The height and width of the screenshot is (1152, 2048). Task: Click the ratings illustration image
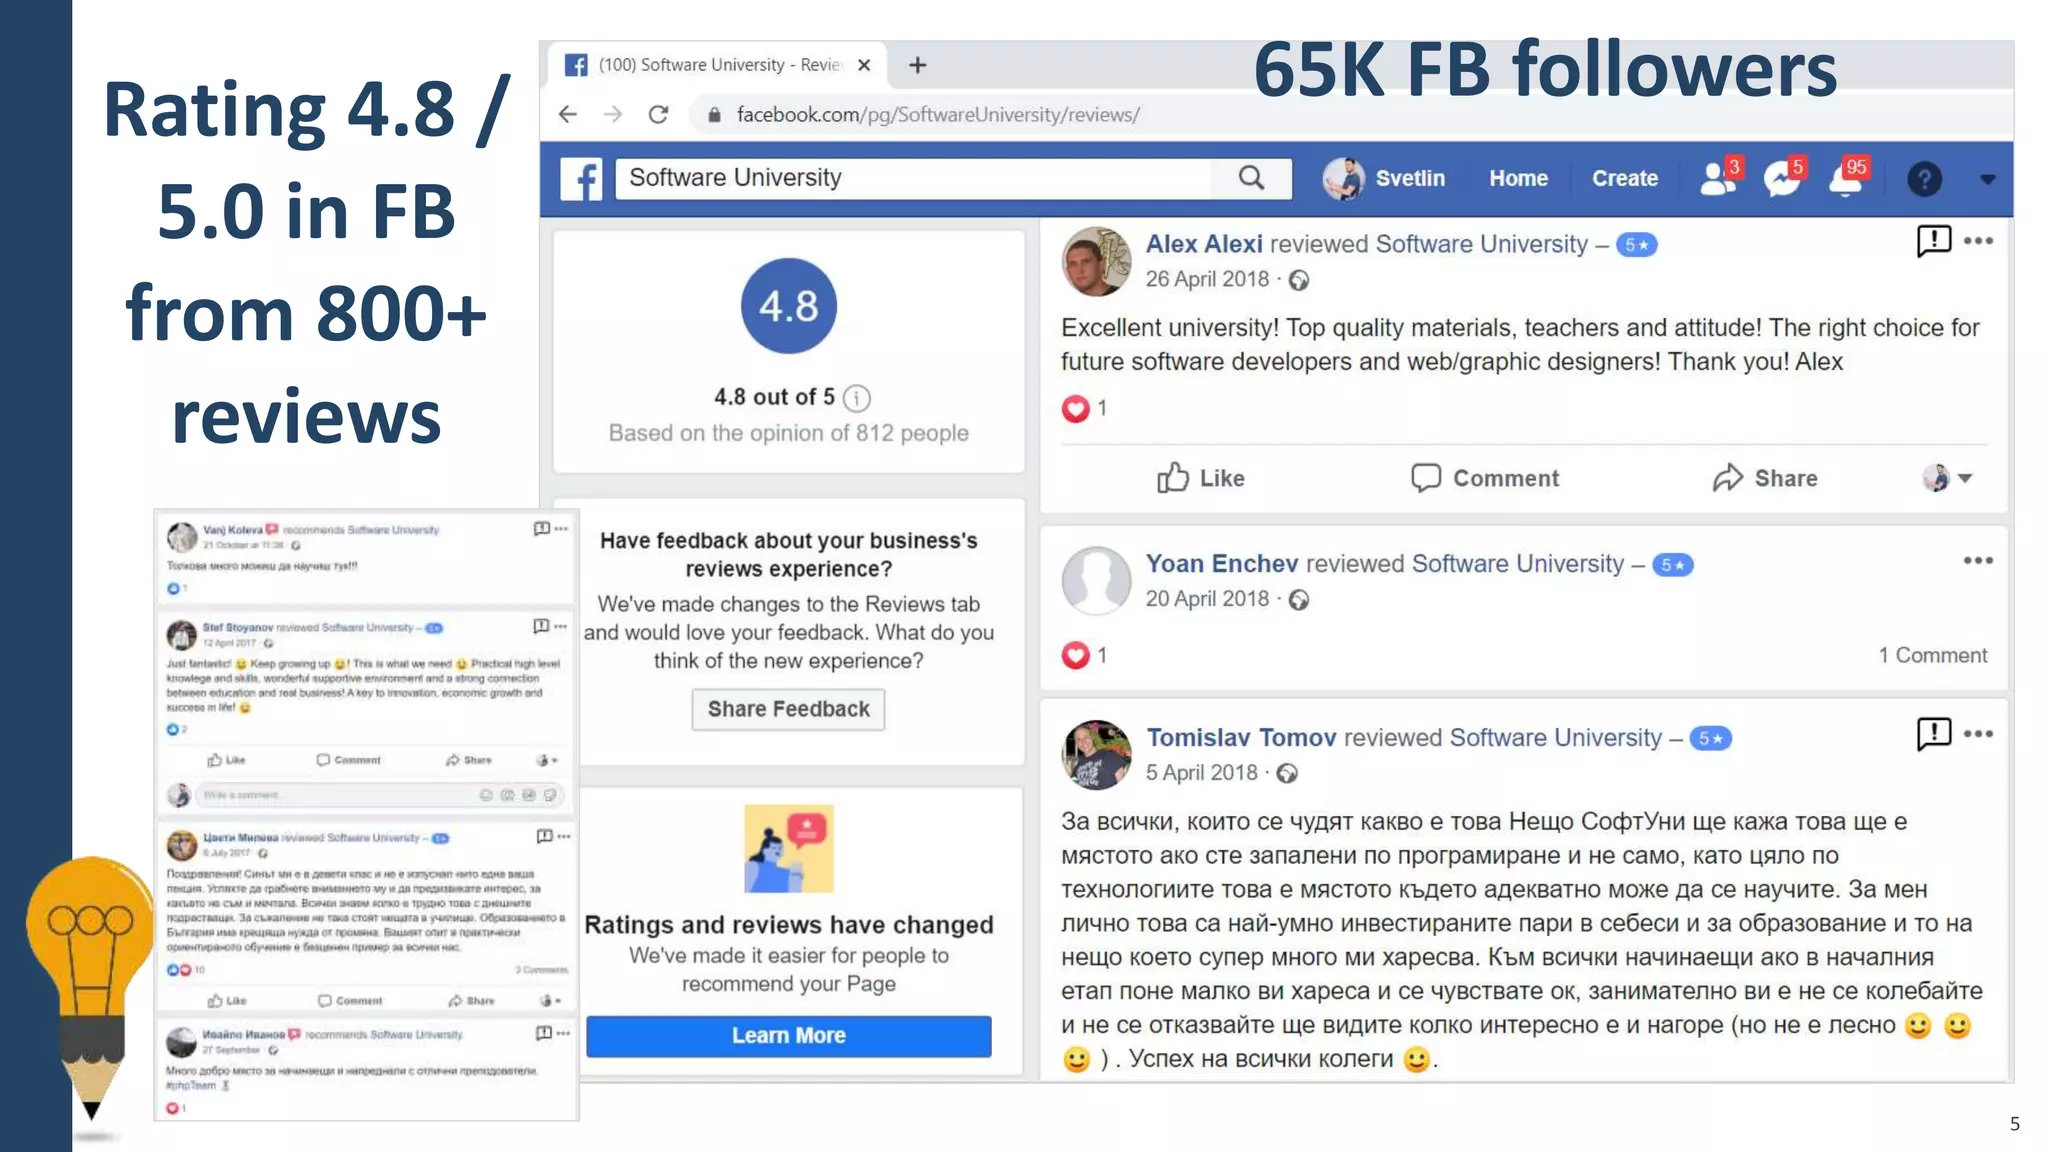click(x=788, y=848)
